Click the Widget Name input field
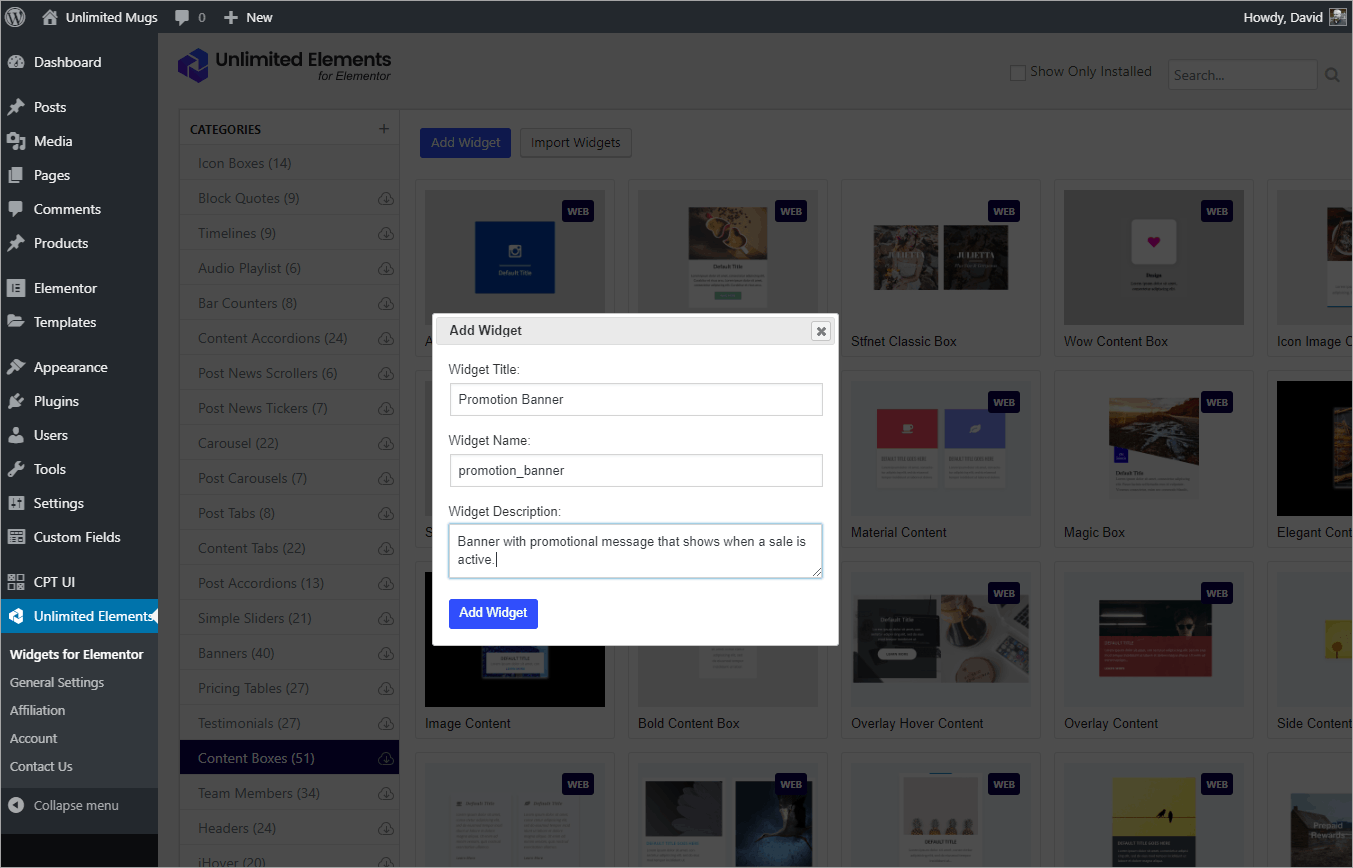 [x=636, y=470]
